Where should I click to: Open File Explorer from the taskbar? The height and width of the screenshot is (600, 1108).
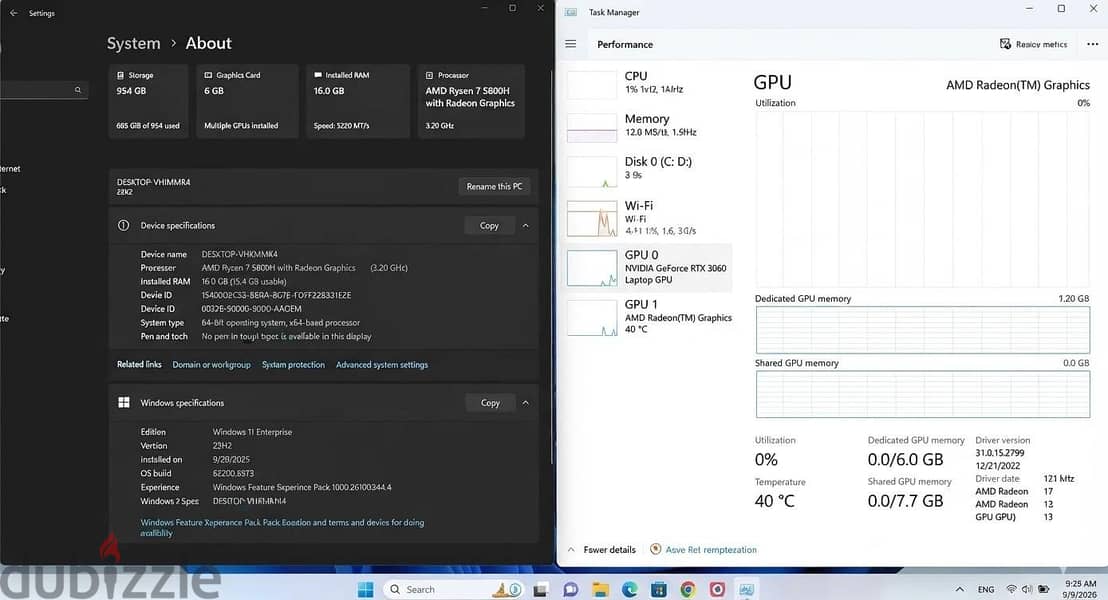600,589
